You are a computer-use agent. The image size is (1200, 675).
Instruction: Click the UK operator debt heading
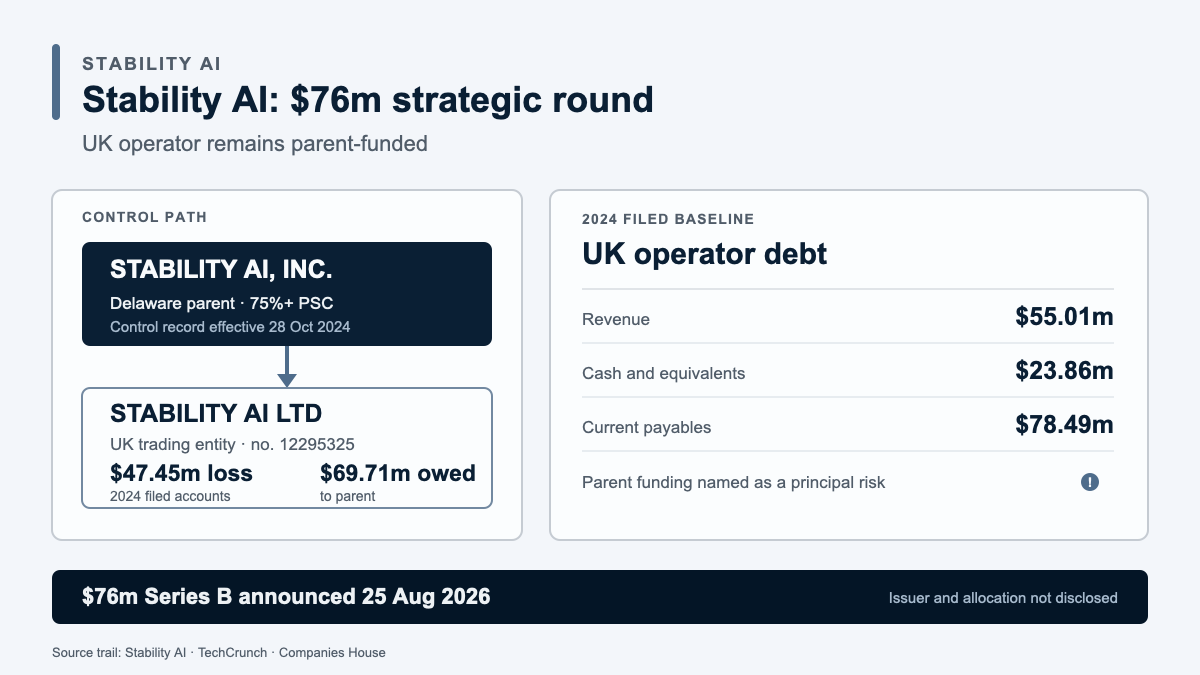pos(705,254)
